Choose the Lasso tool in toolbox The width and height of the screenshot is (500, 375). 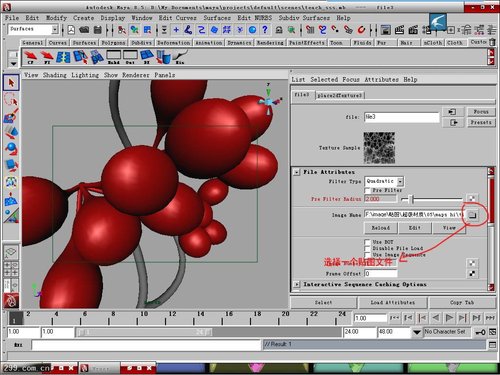click(x=11, y=99)
